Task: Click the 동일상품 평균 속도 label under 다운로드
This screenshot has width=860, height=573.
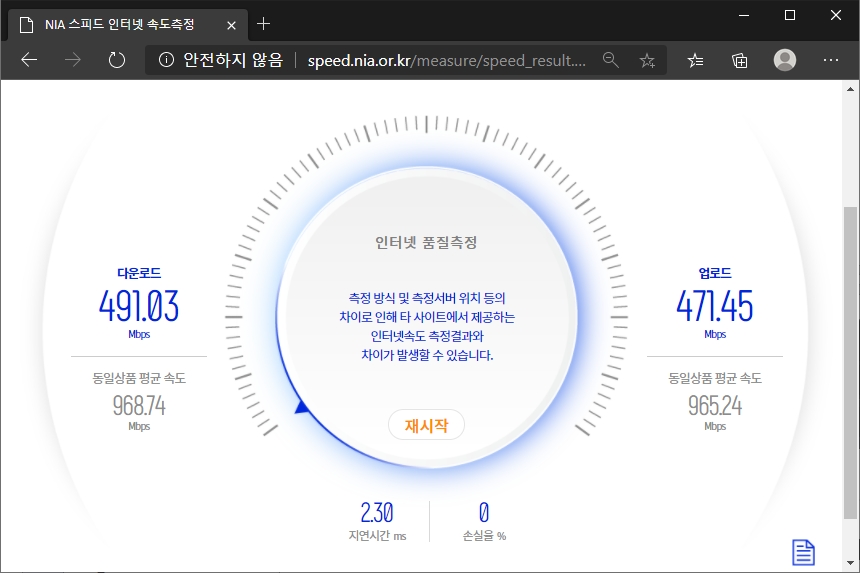Action: coord(139,378)
